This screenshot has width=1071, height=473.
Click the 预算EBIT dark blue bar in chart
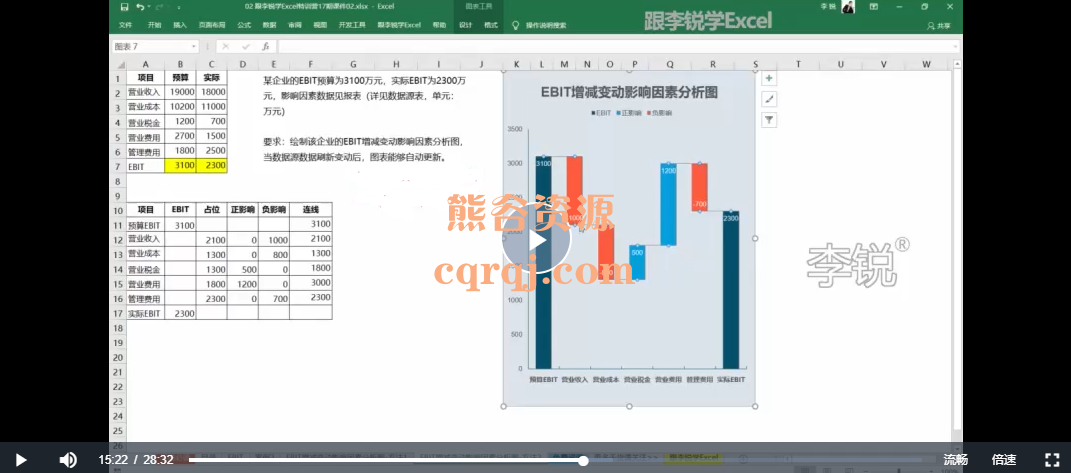coord(543,262)
